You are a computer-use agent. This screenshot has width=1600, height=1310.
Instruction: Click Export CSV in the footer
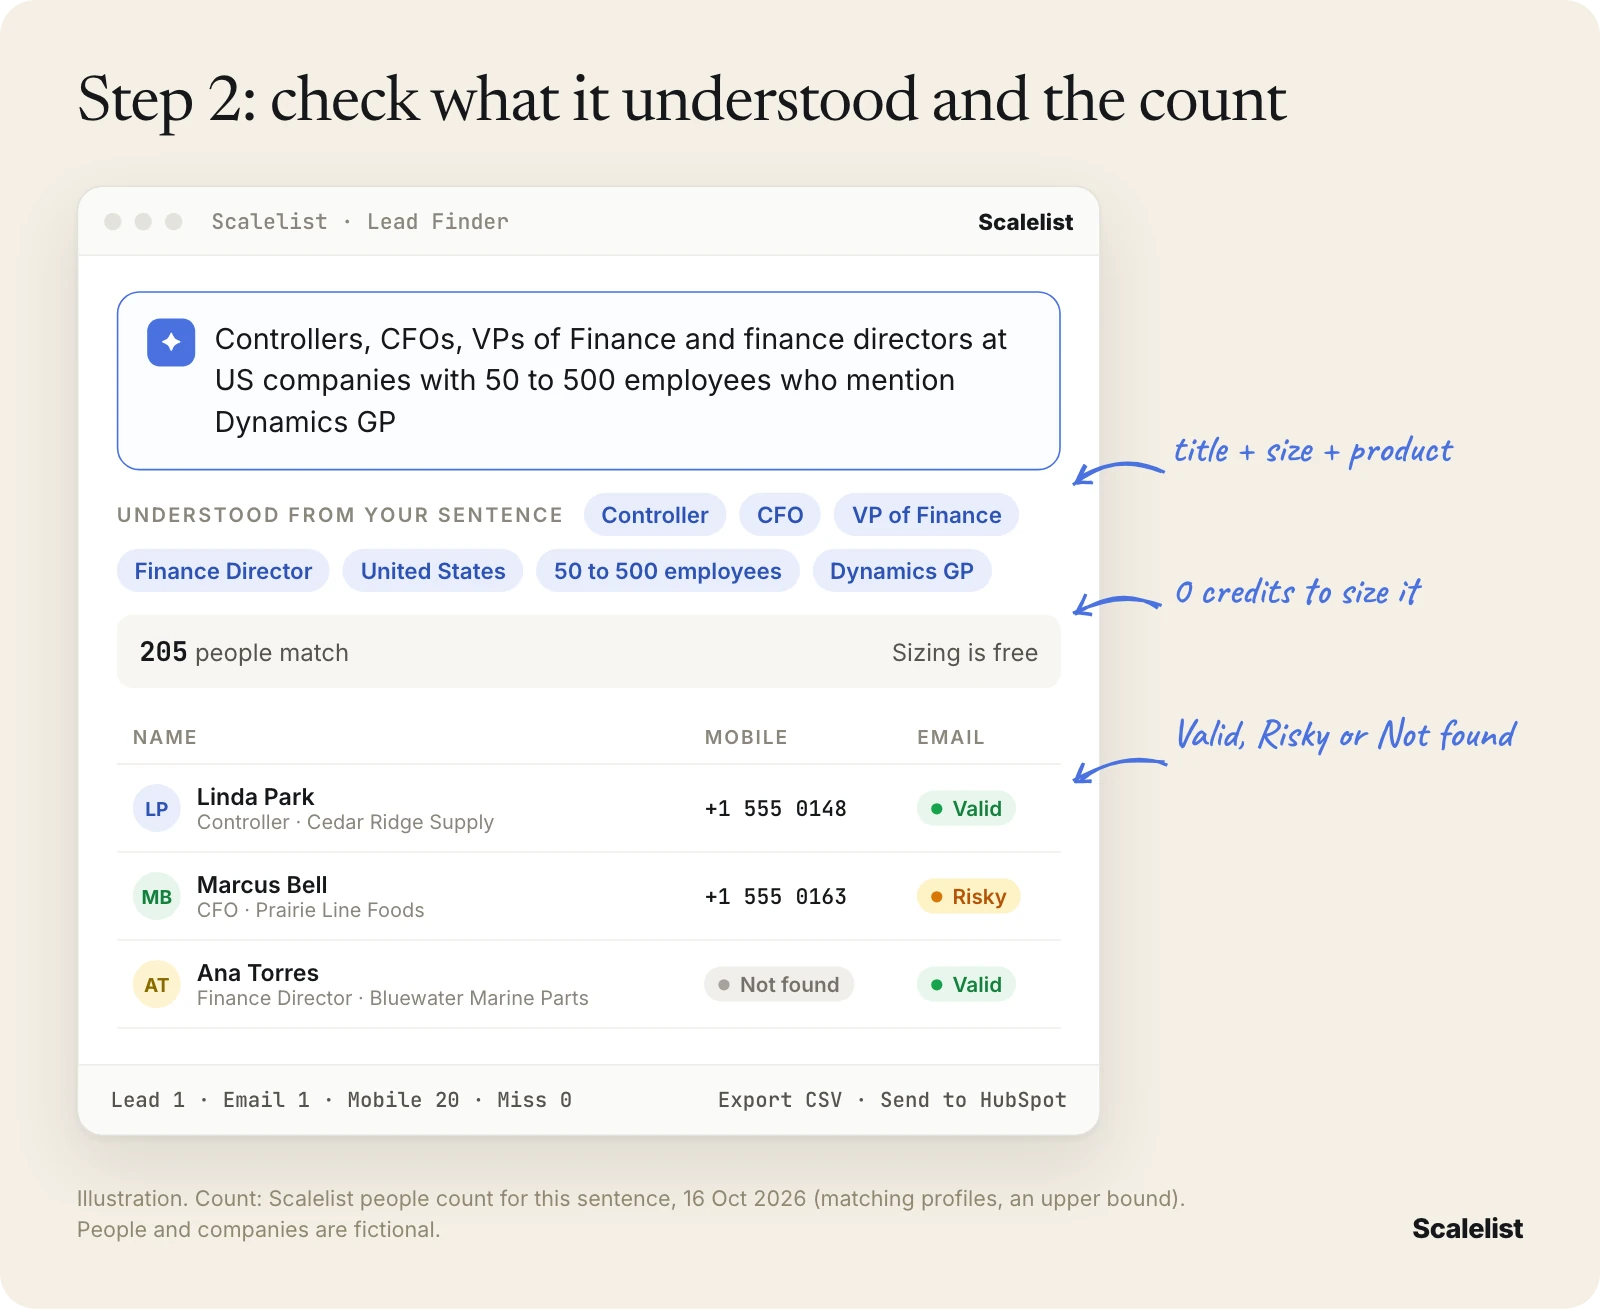click(x=780, y=1100)
